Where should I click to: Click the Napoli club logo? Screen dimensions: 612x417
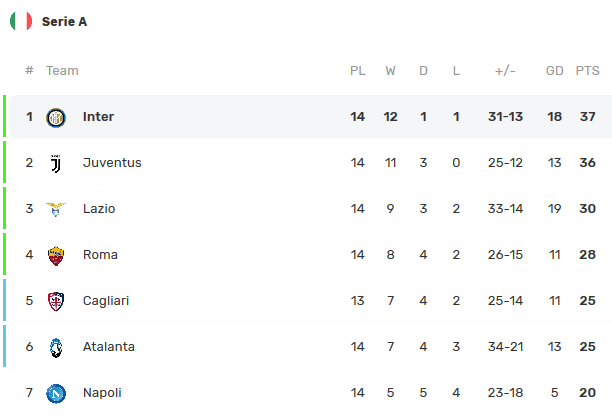[56, 393]
